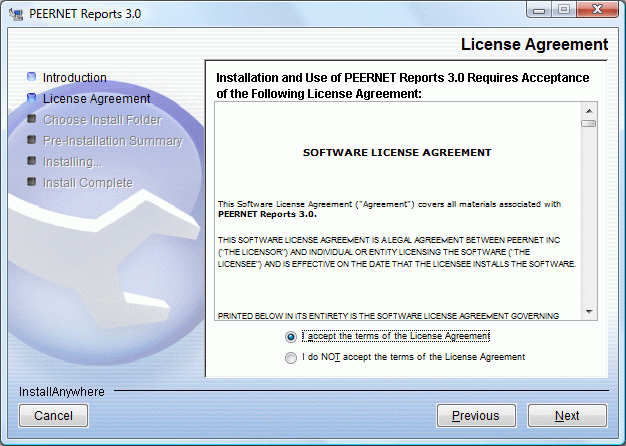
Task: Click the Pre-Installation Summary step label
Action: 113,141
